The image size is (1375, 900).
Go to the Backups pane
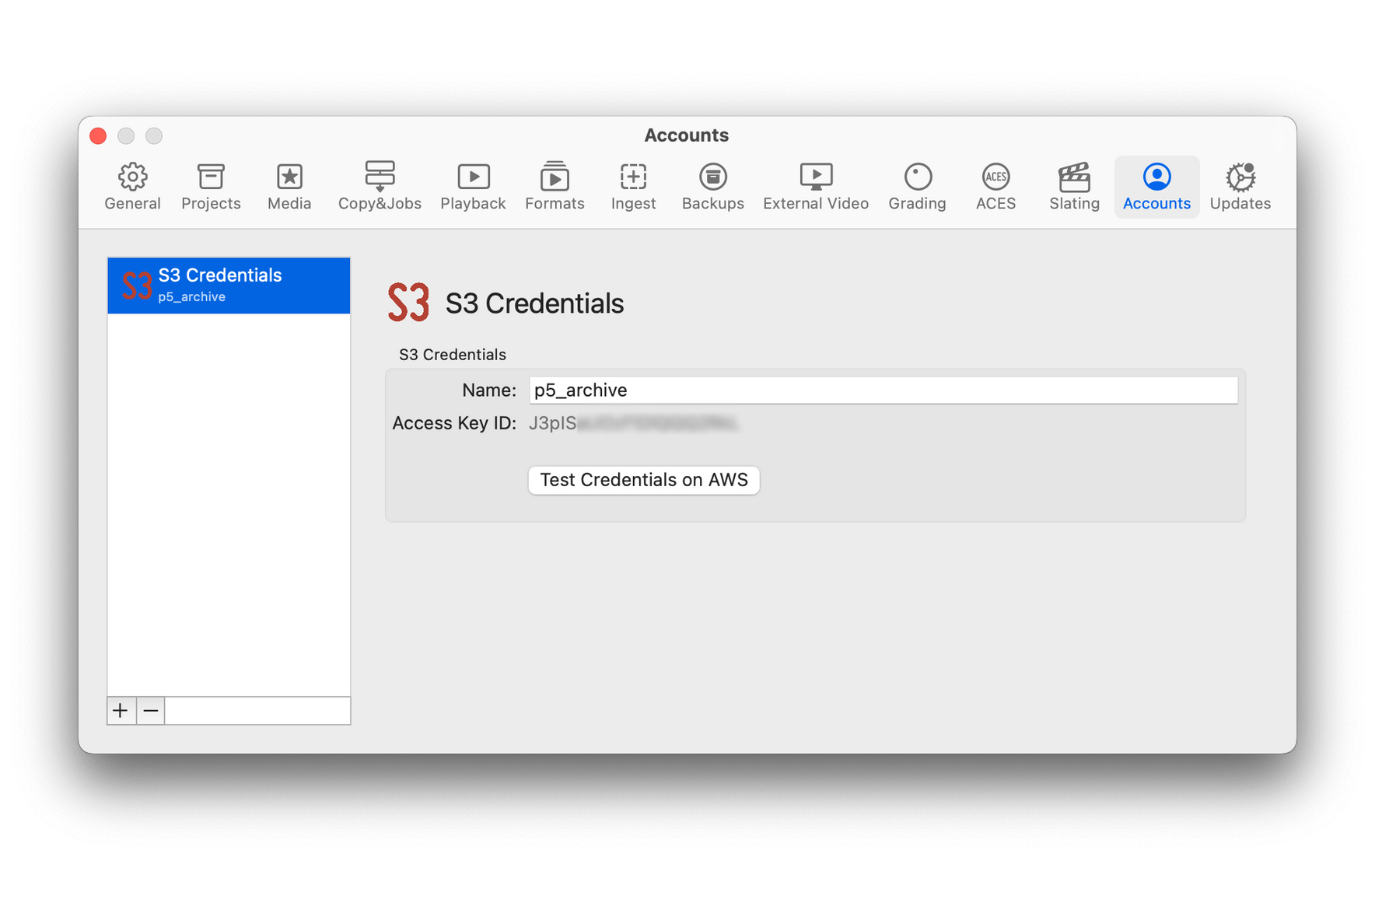(x=713, y=187)
